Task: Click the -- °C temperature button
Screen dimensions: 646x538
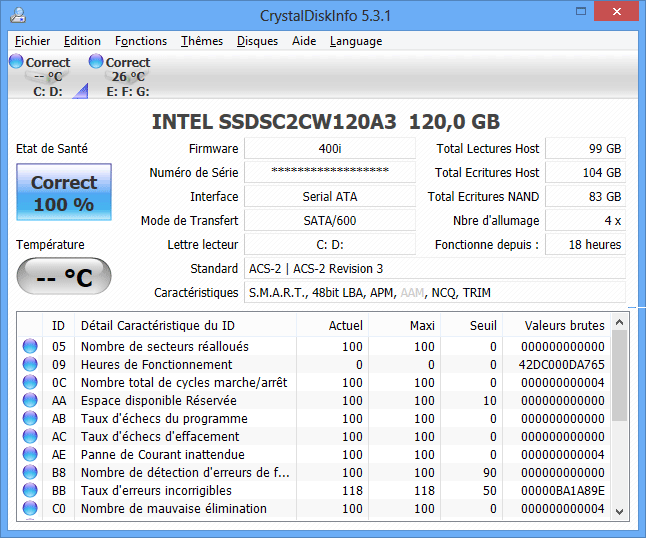Action: click(x=64, y=276)
